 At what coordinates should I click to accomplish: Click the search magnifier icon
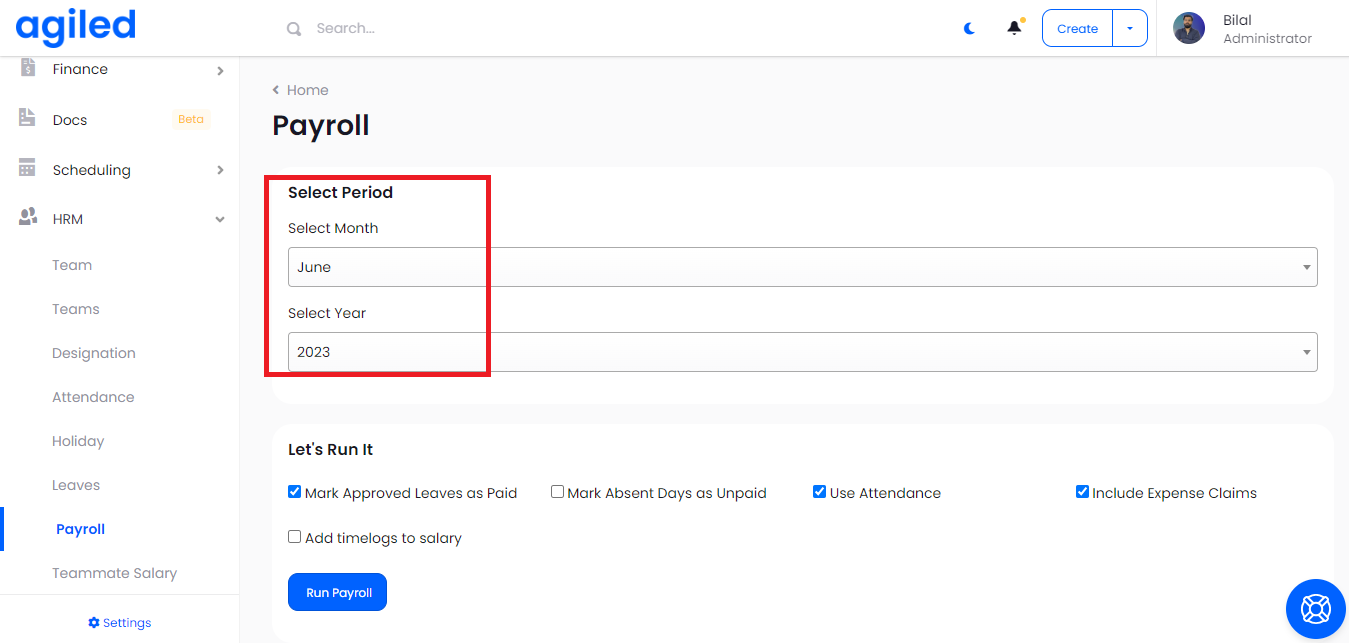point(294,29)
